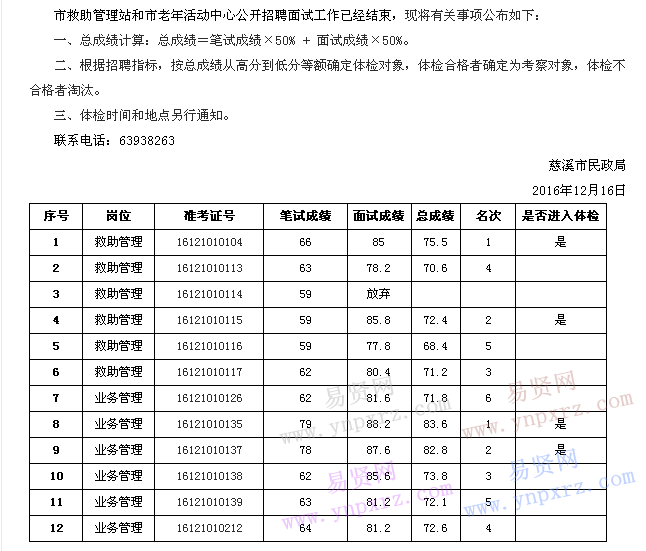Click total score 83.6
This screenshot has height=551, width=646.
[x=435, y=424]
